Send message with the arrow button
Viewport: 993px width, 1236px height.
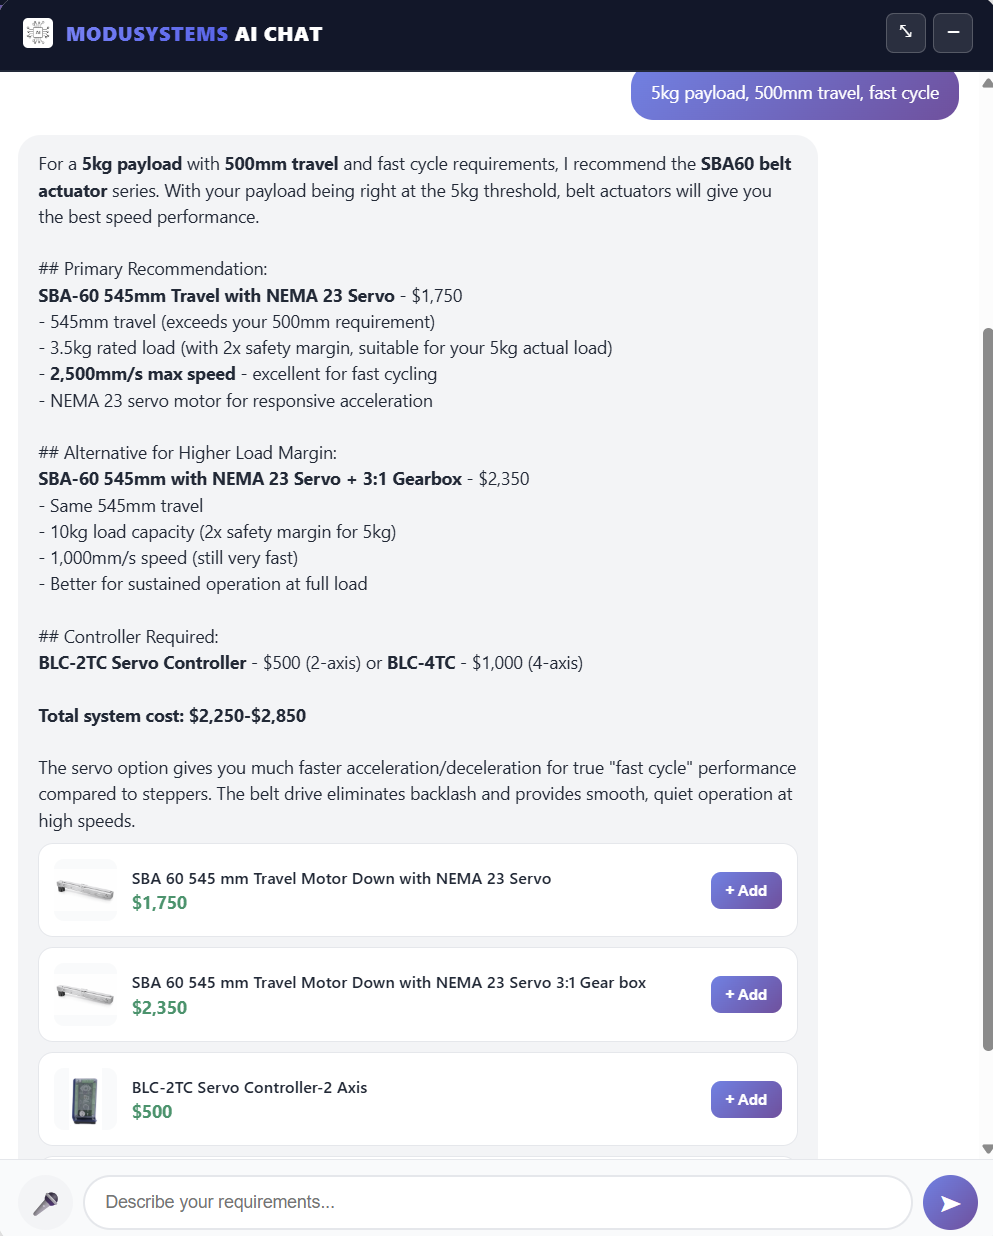tap(950, 1202)
